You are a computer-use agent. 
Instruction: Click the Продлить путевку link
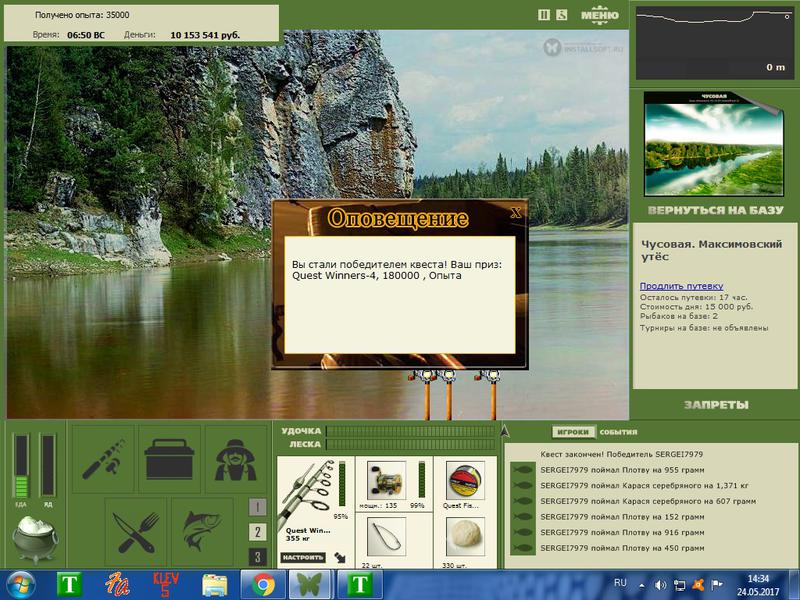pos(681,286)
